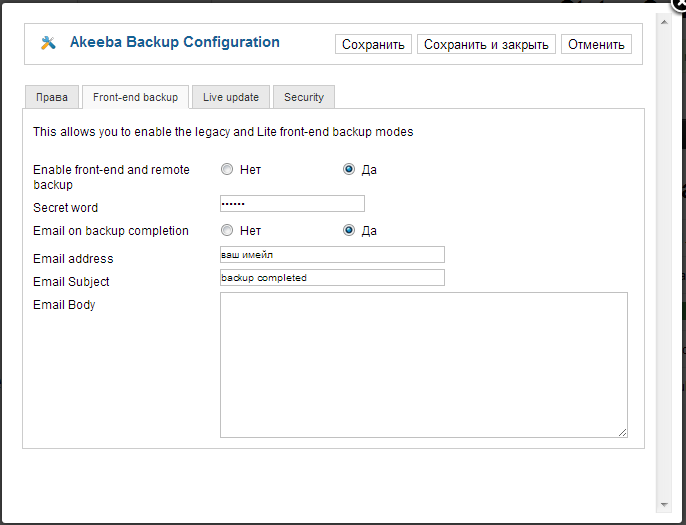Click the Email Subject input field

pyautogui.click(x=332, y=278)
